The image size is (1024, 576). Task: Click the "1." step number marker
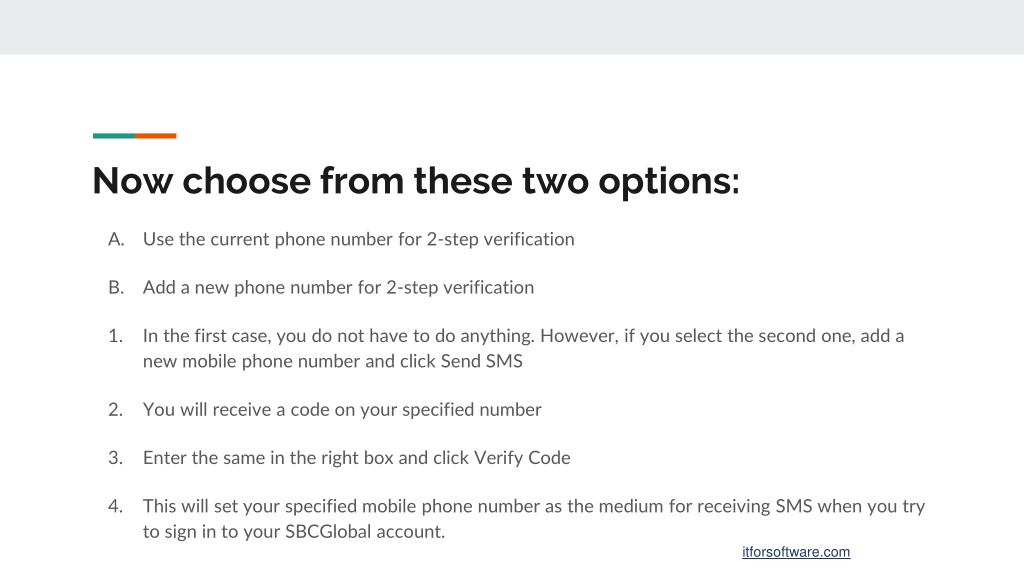point(116,336)
